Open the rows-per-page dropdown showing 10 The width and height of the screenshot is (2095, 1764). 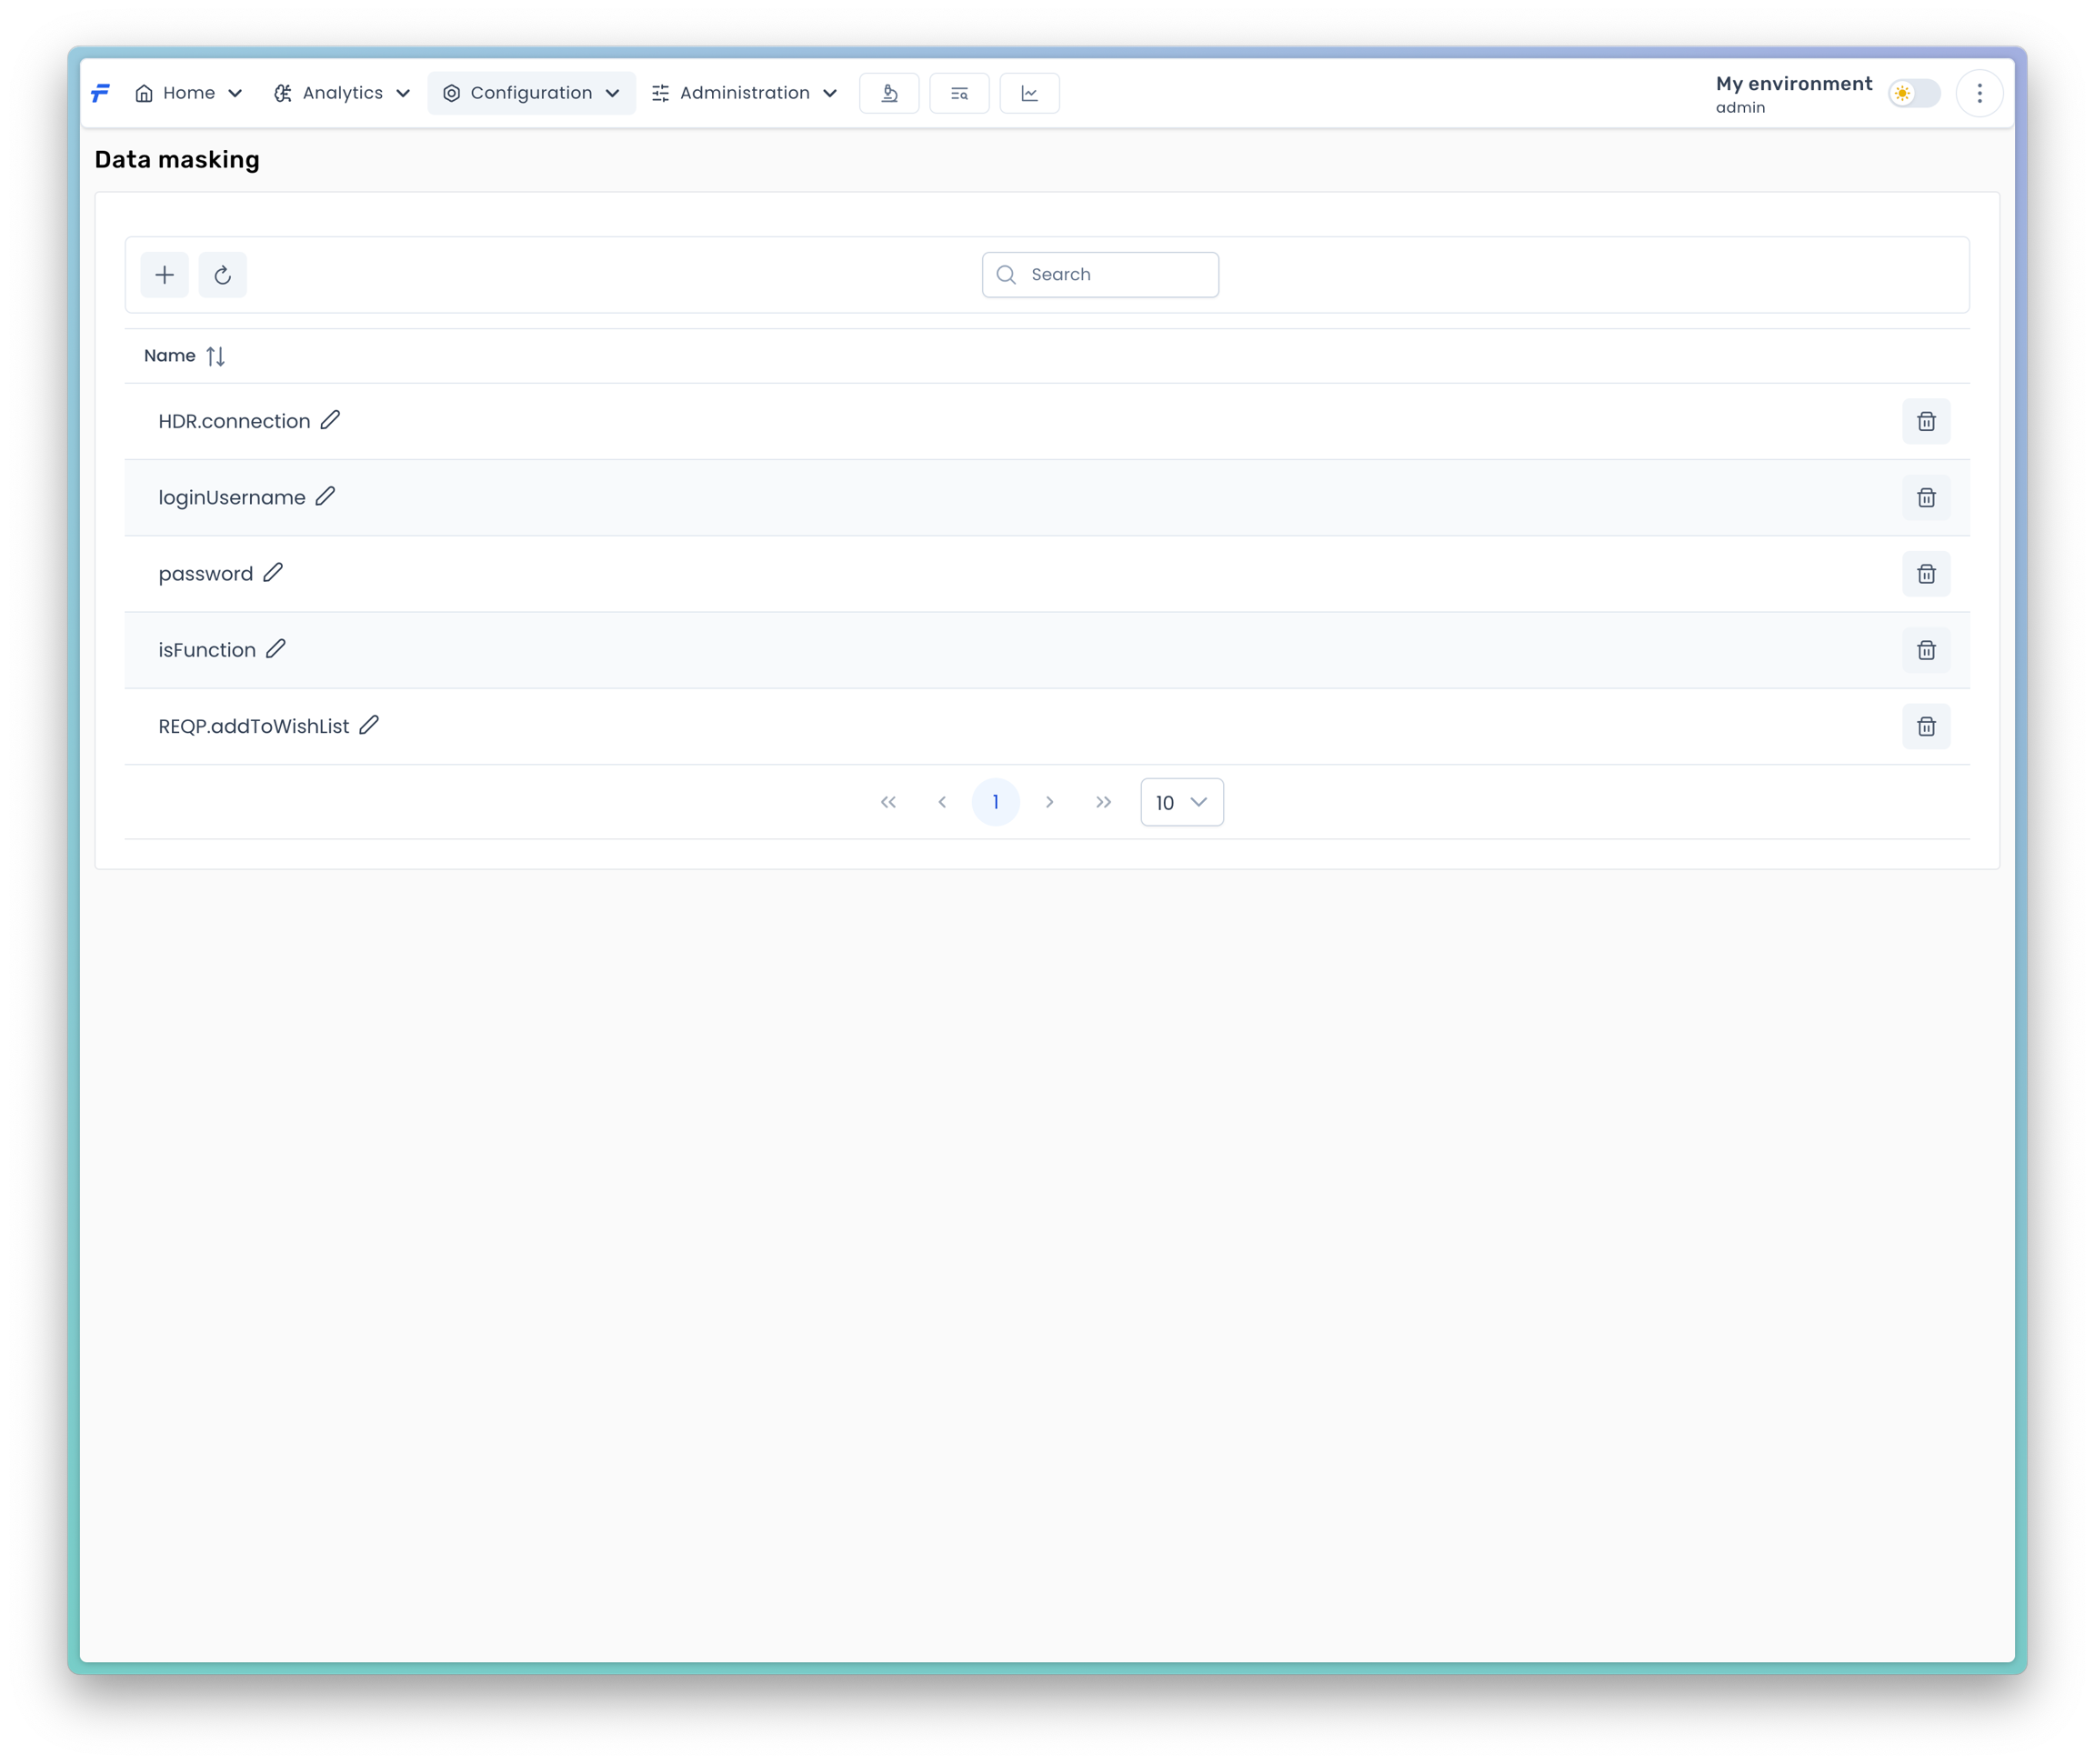tap(1181, 802)
